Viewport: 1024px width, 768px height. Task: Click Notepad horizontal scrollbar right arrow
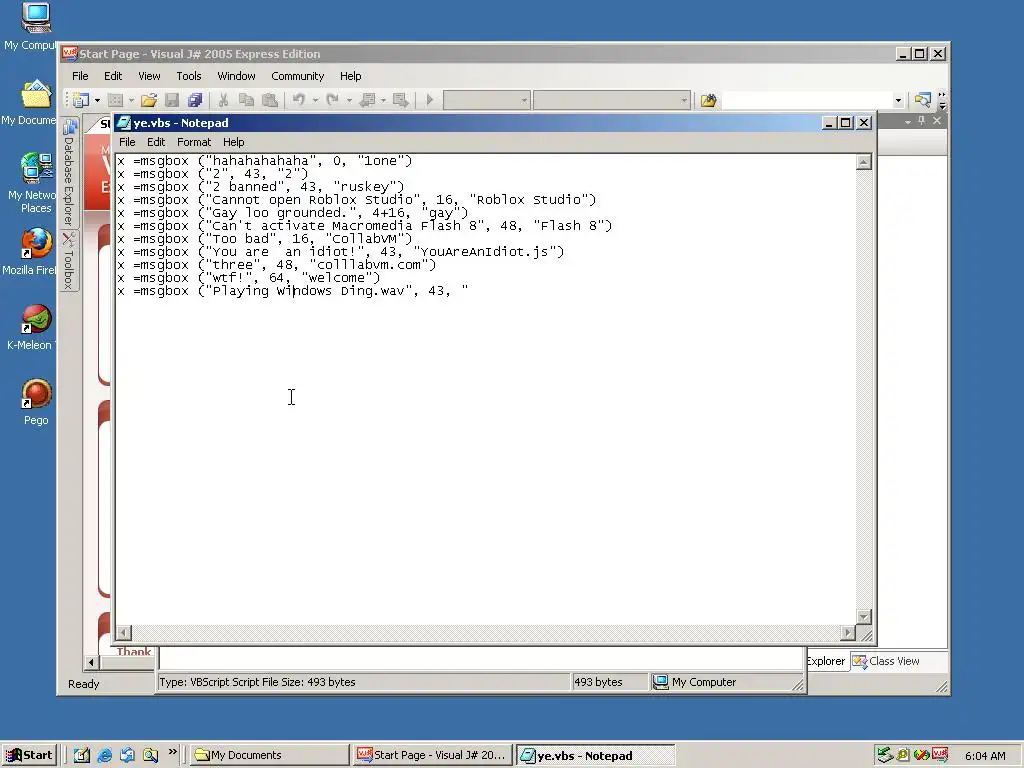(848, 632)
